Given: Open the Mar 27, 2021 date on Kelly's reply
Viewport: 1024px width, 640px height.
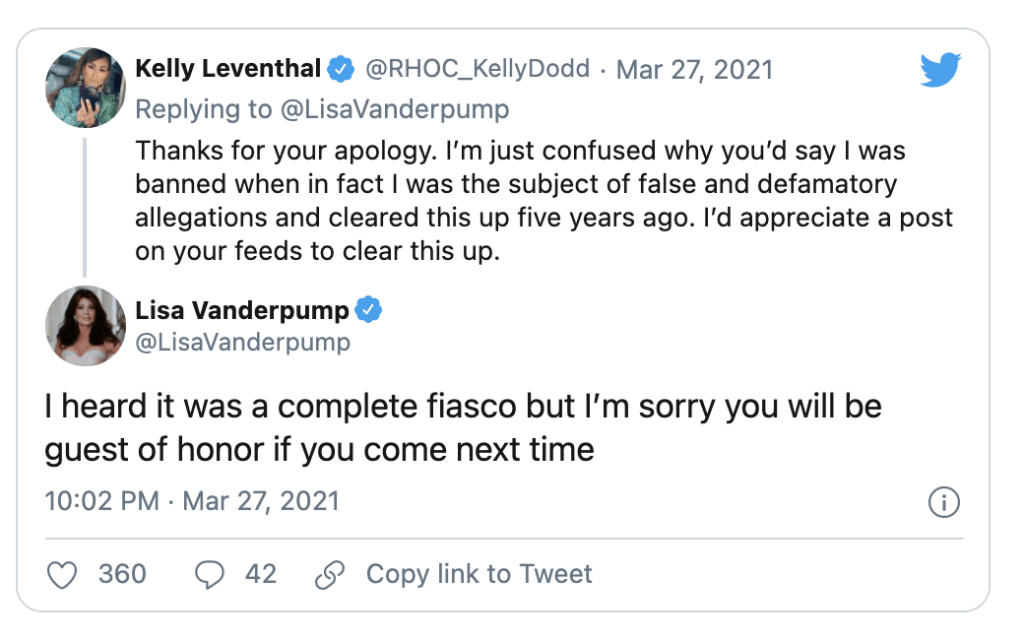Looking at the screenshot, I should click(695, 69).
